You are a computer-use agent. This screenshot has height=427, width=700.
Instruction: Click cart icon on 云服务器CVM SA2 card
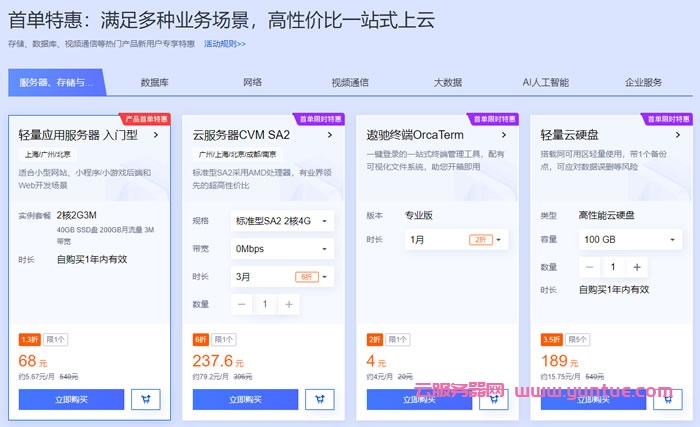click(x=321, y=399)
